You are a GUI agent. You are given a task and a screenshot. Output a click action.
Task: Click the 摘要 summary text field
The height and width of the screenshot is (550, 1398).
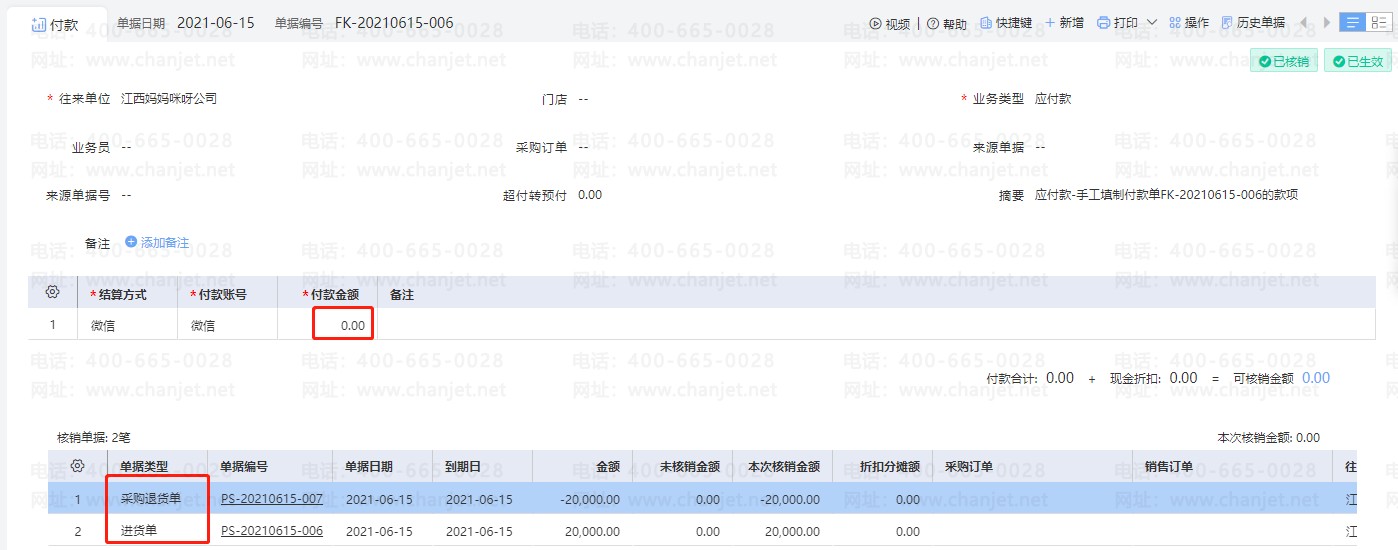coord(1166,195)
